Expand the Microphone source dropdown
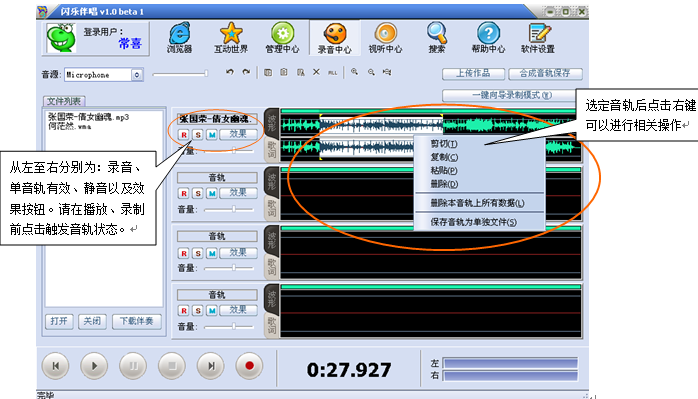 click(137, 75)
